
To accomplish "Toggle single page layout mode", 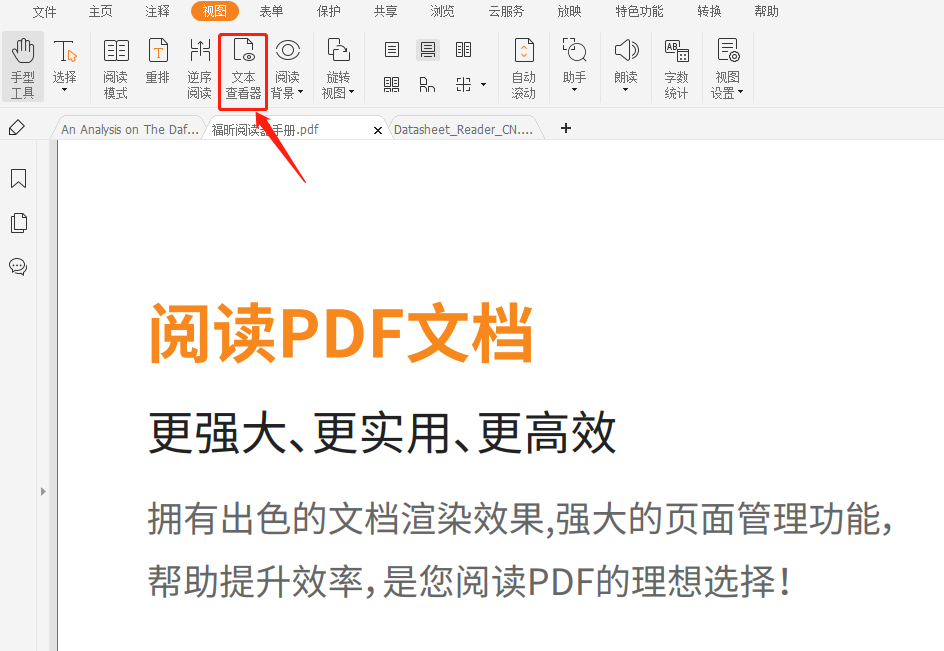I will pyautogui.click(x=392, y=49).
